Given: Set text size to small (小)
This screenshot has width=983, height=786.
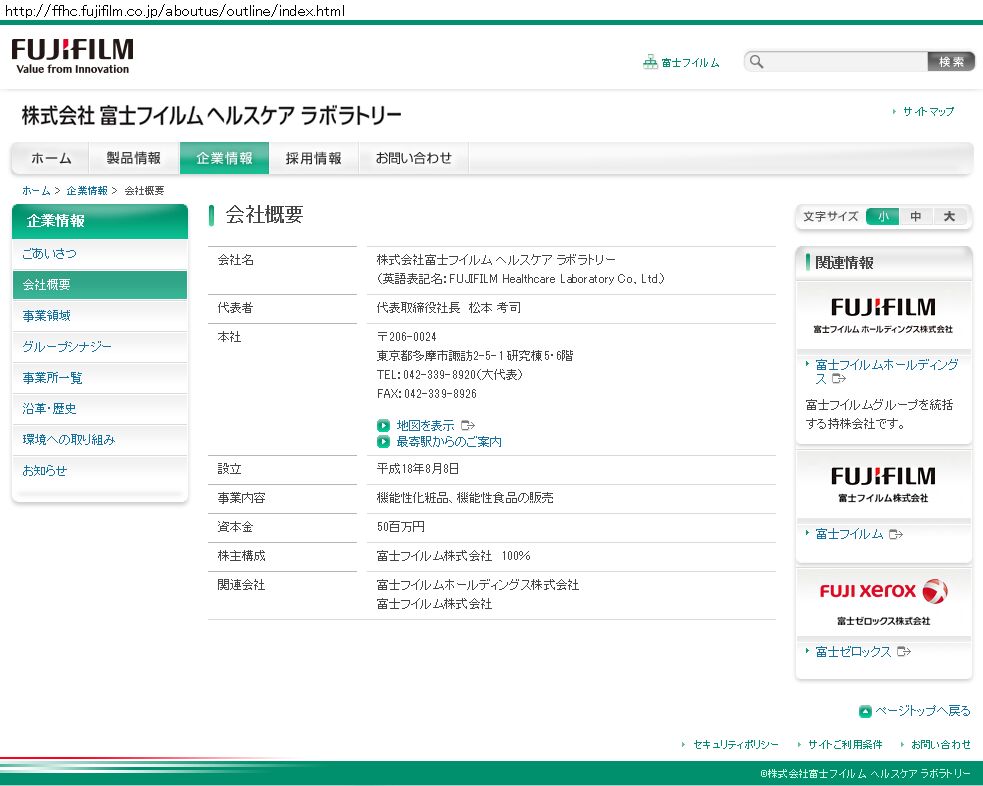Looking at the screenshot, I should 883,216.
